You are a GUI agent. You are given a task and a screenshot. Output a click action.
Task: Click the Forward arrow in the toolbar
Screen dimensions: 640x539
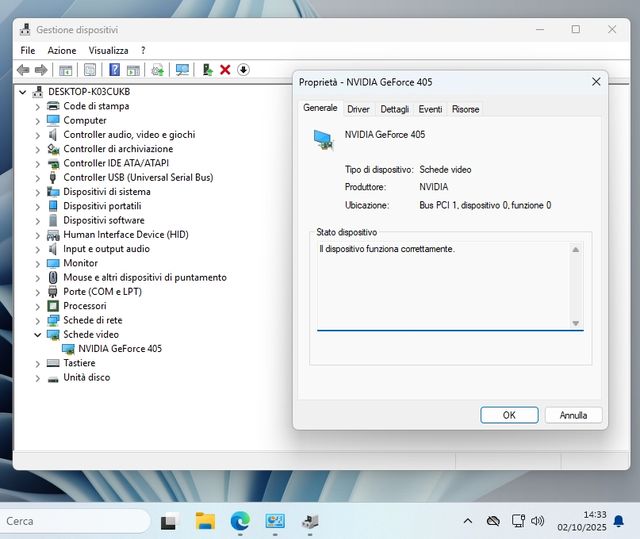[41, 70]
